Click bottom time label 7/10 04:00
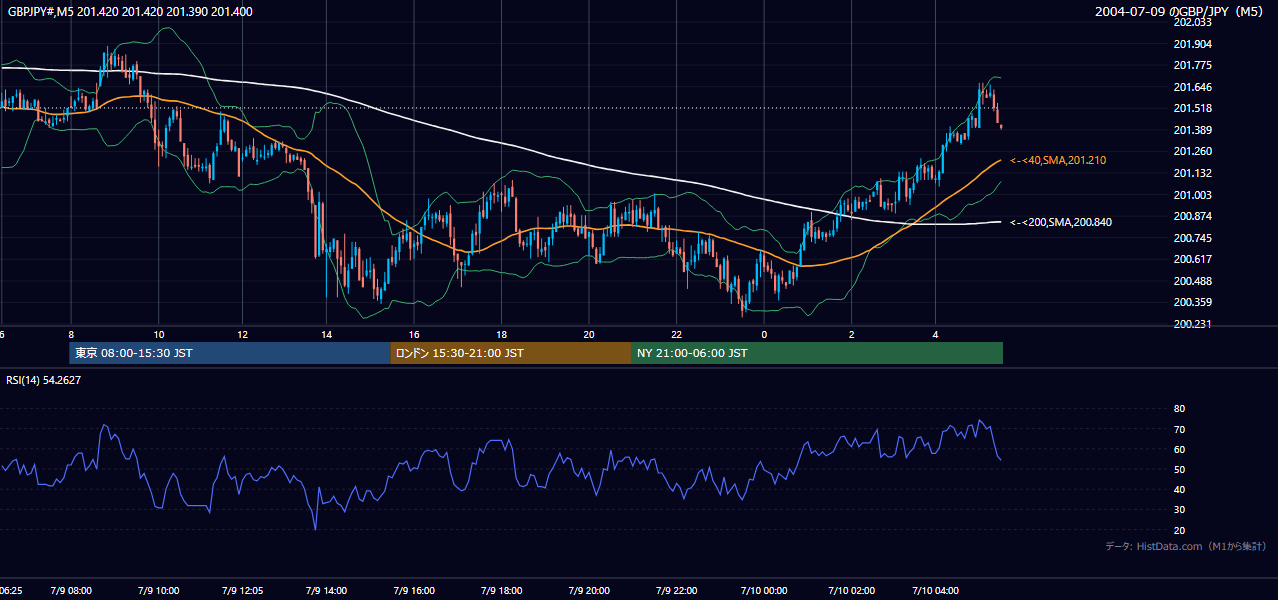 coord(937,591)
